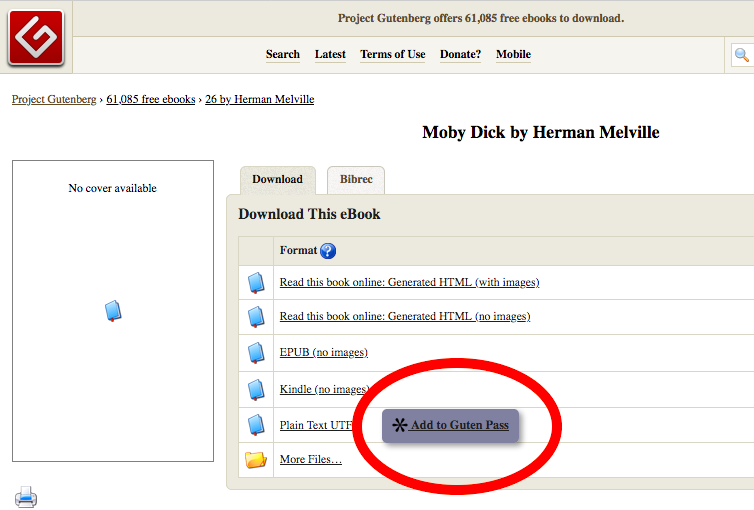Open the Donate? link
Viewport: 754px width, 510px height.
461,54
